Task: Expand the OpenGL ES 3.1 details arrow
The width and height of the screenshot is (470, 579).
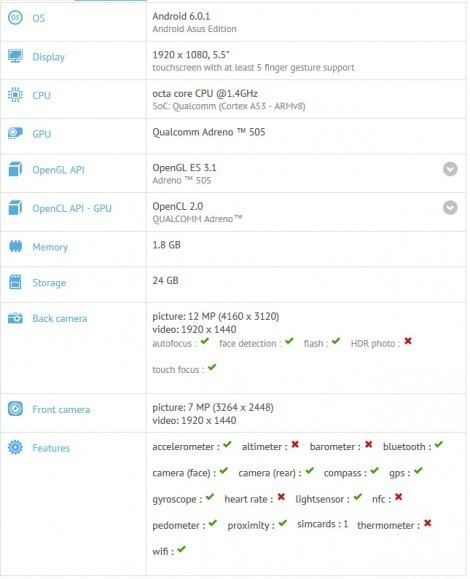Action: coord(450,169)
